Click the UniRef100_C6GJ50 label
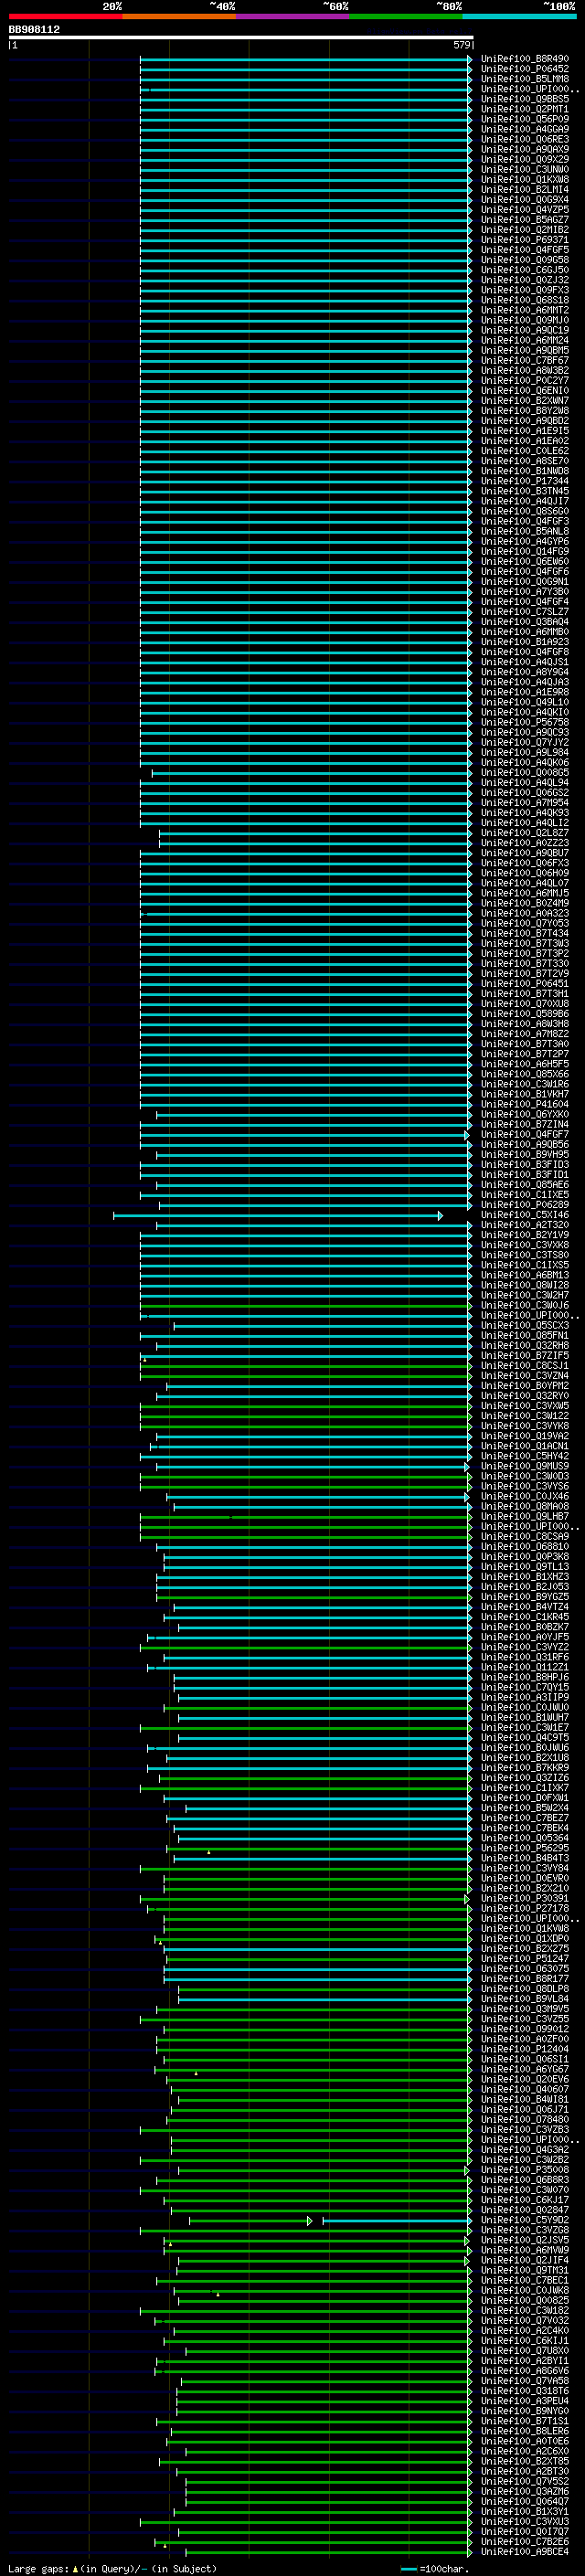 click(525, 270)
